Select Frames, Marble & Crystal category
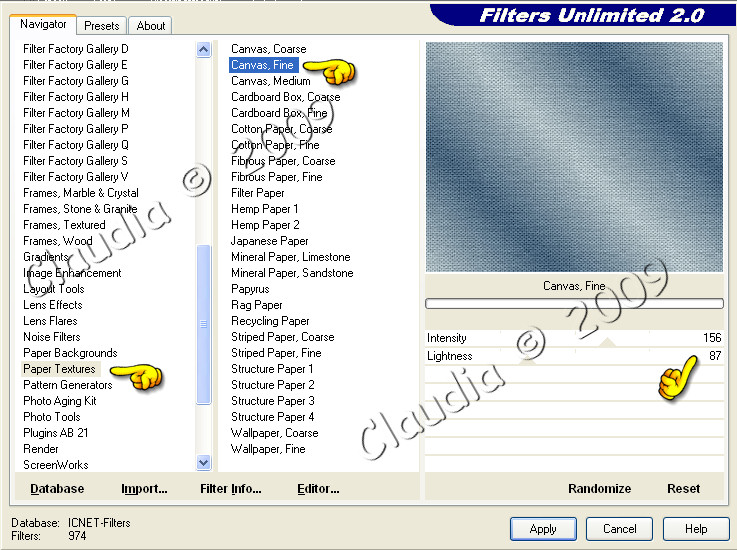The image size is (737, 550). (81, 193)
